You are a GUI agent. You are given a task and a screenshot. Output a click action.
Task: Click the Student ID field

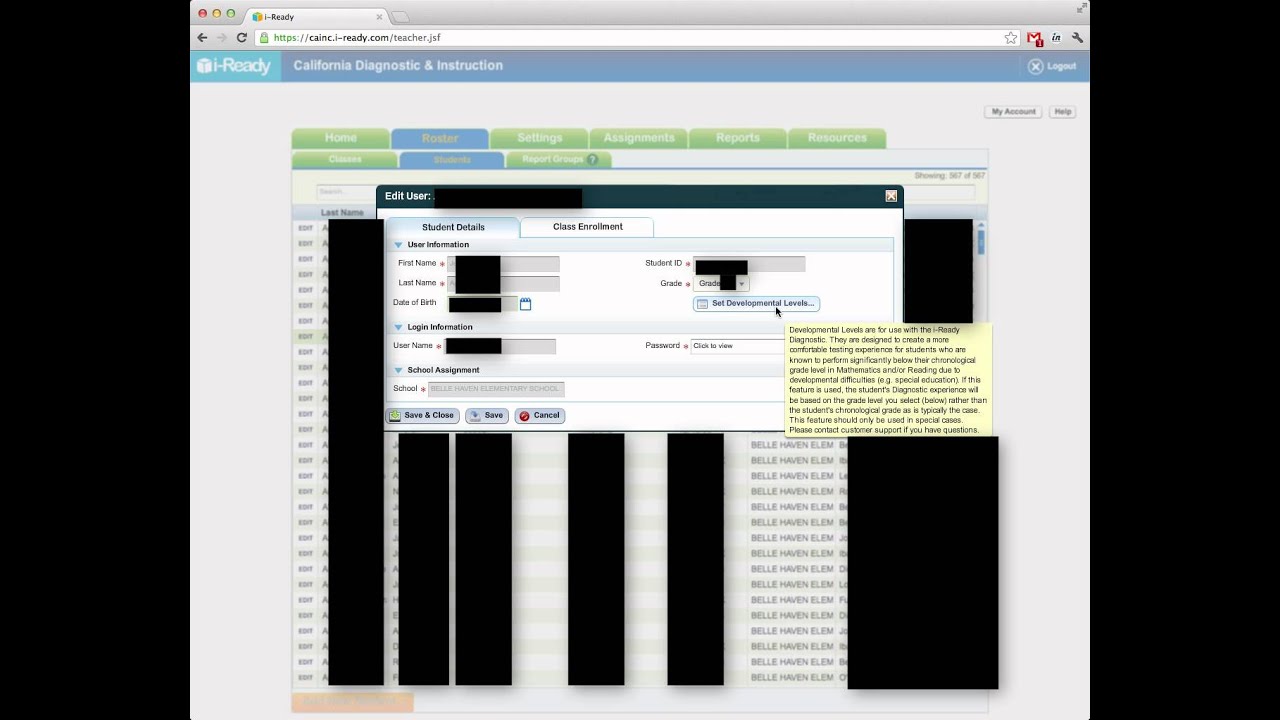[x=749, y=263]
